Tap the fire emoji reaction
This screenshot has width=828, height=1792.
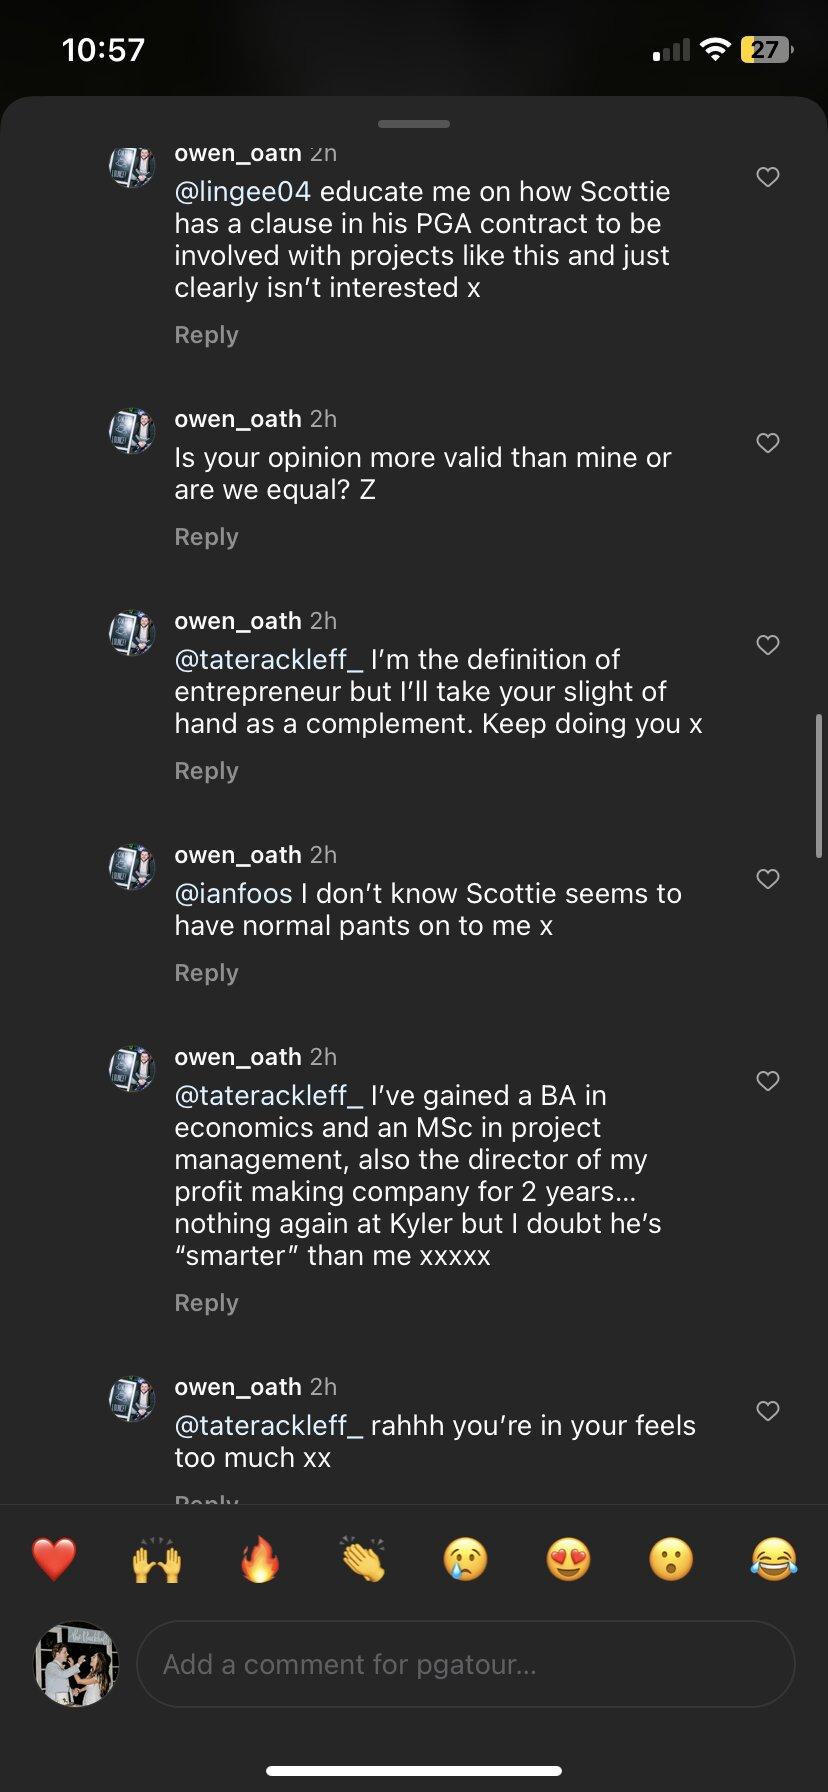coord(260,1559)
